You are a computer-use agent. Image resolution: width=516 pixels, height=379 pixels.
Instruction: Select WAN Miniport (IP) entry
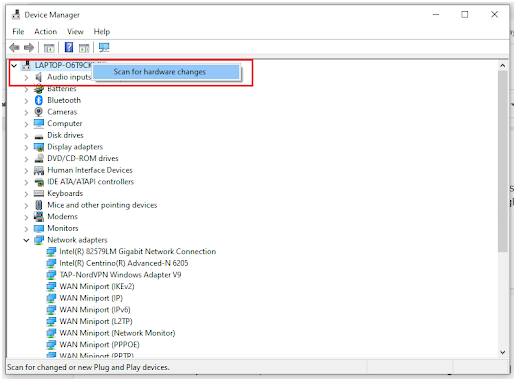point(91,298)
